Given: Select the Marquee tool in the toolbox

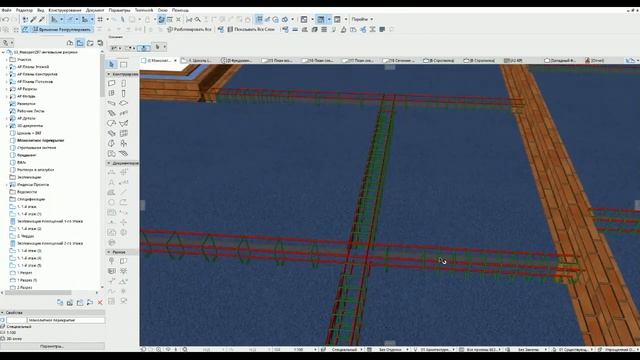Looking at the screenshot, I should tap(124, 64).
